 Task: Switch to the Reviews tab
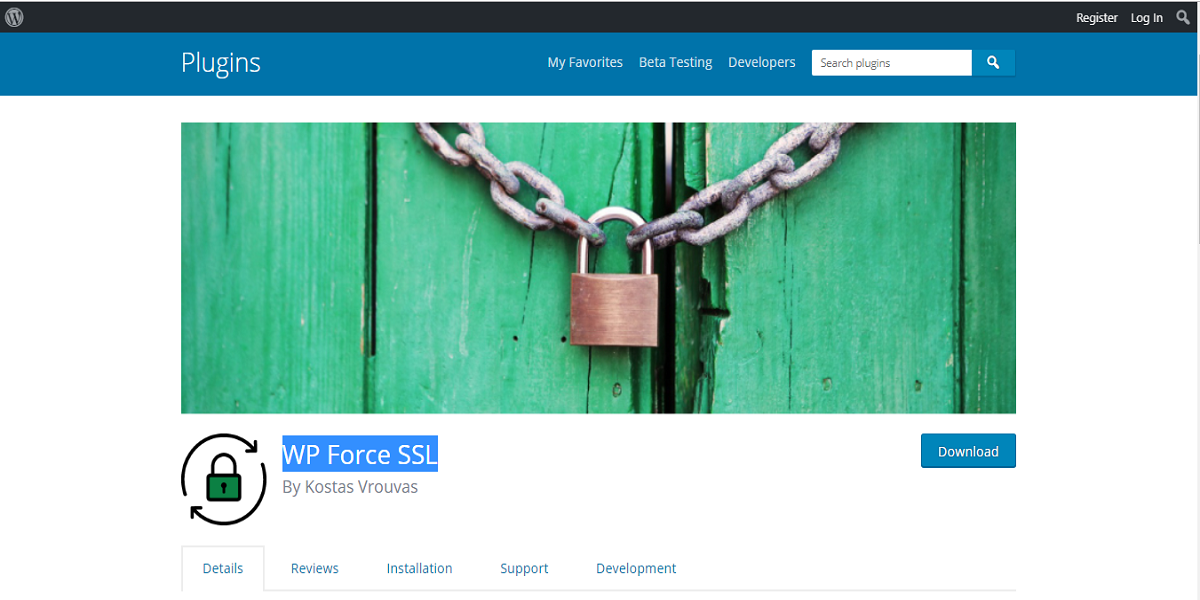pyautogui.click(x=315, y=568)
